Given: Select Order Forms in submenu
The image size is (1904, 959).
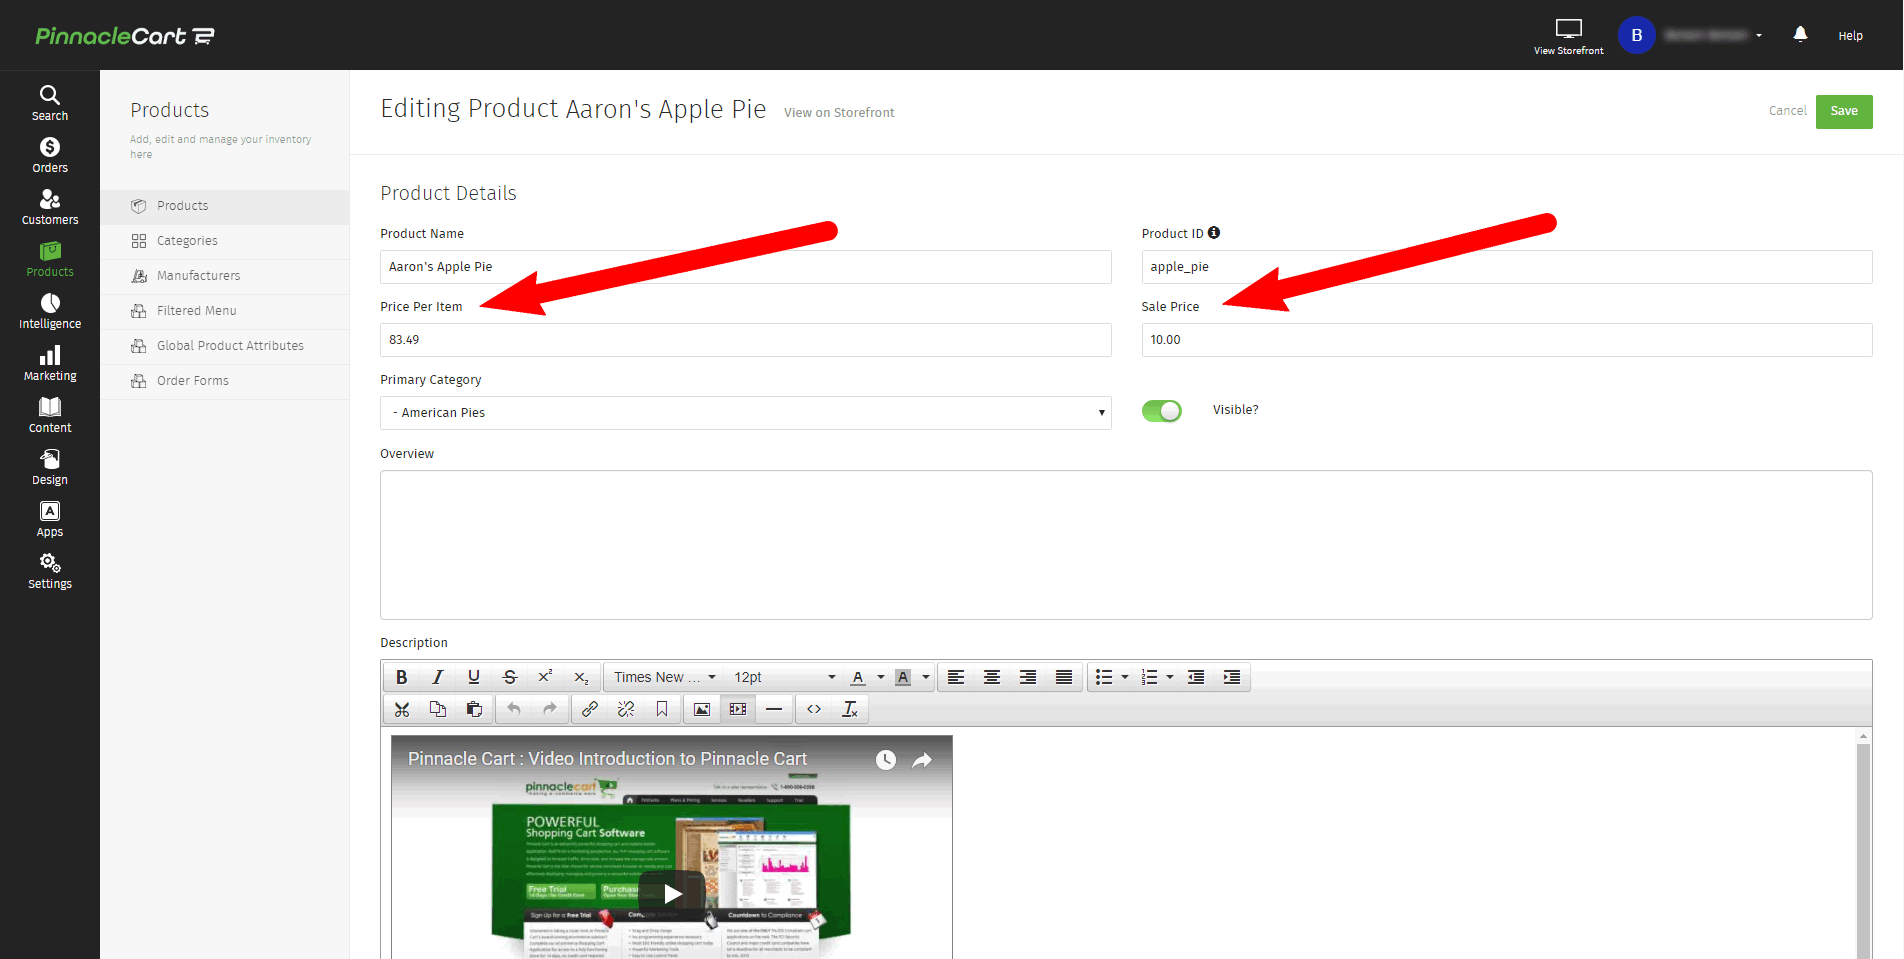Looking at the screenshot, I should 225,381.
